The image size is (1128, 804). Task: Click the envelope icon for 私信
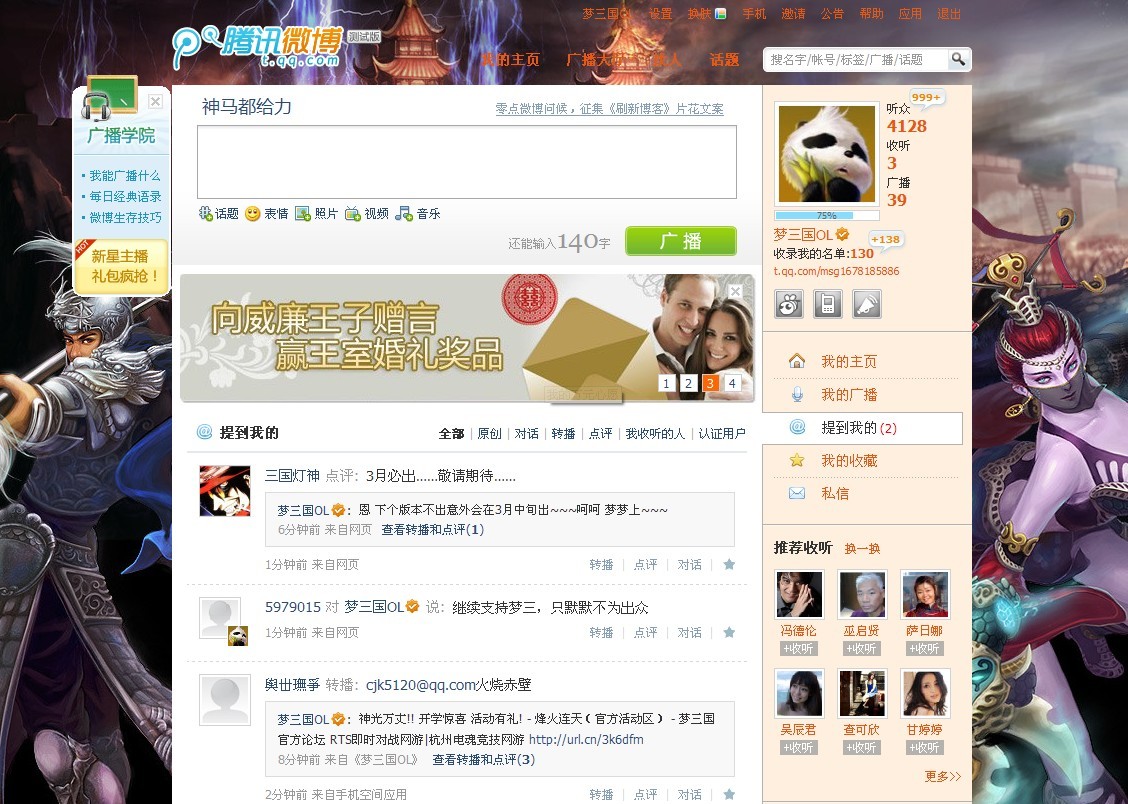(x=796, y=493)
